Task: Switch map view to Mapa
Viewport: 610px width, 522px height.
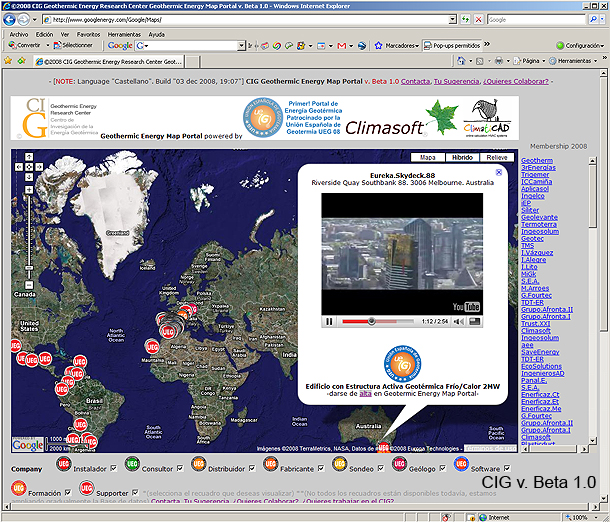Action: [x=428, y=157]
